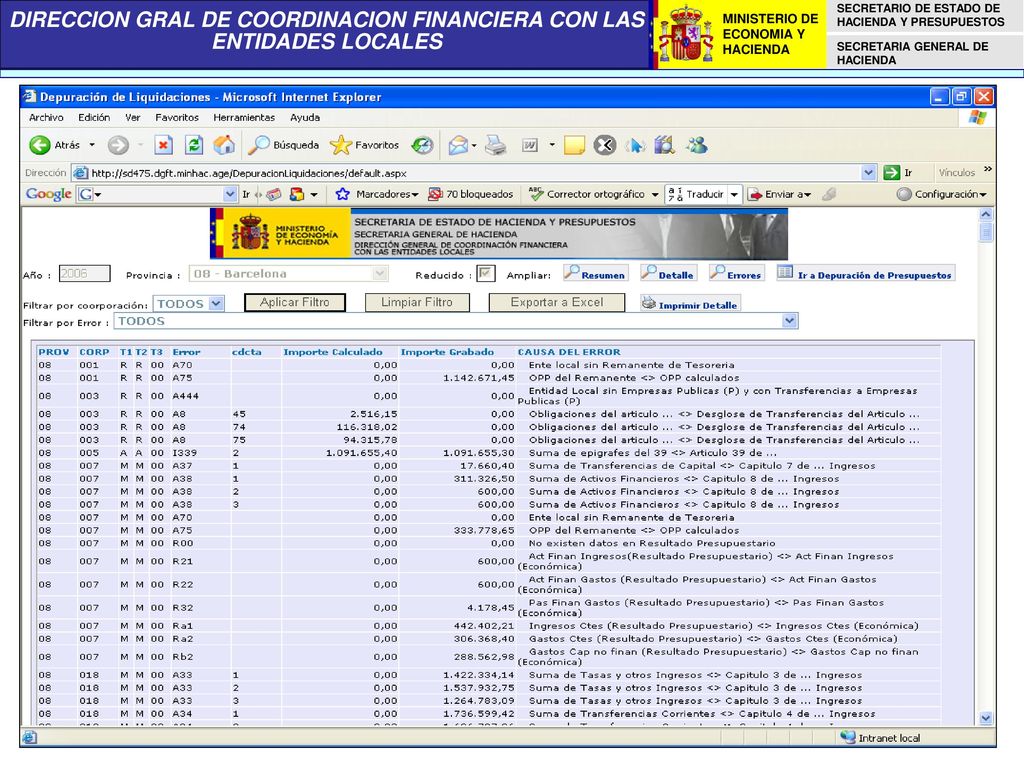Open the address bar history dropdown arrow
Screen dimensions: 1024x768
pyautogui.click(x=868, y=173)
